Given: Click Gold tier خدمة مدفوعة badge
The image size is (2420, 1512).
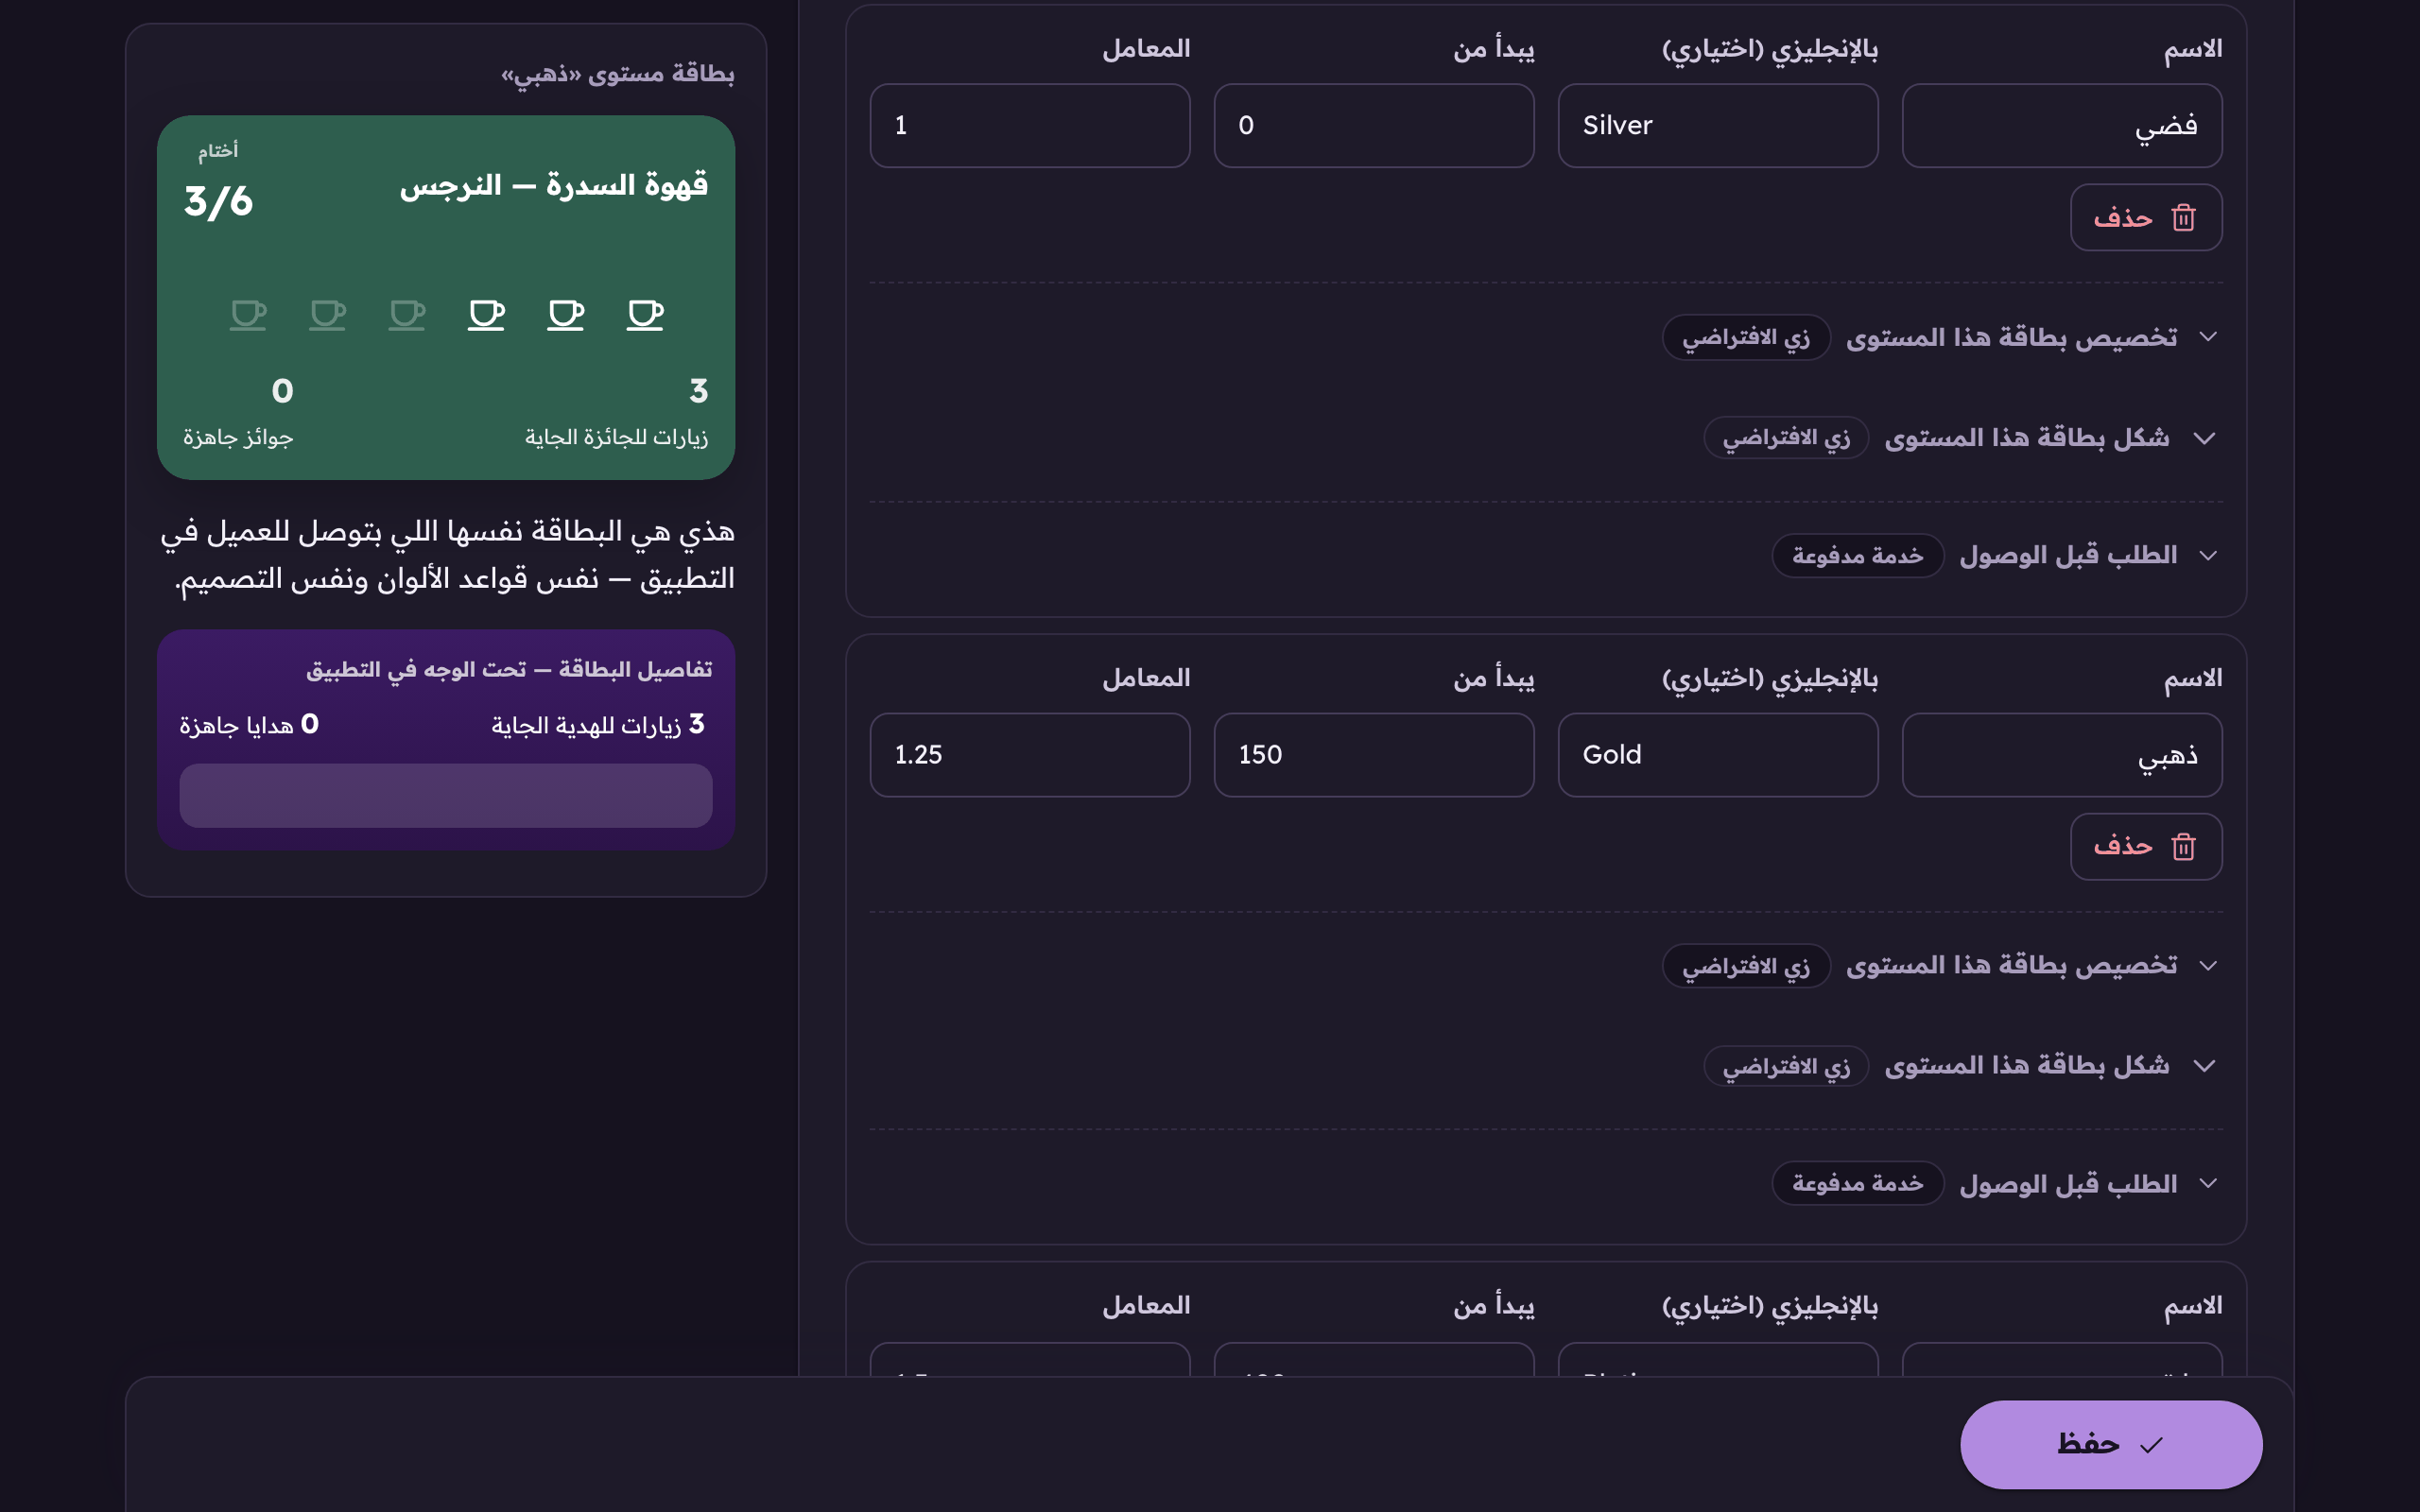Looking at the screenshot, I should (1858, 1183).
